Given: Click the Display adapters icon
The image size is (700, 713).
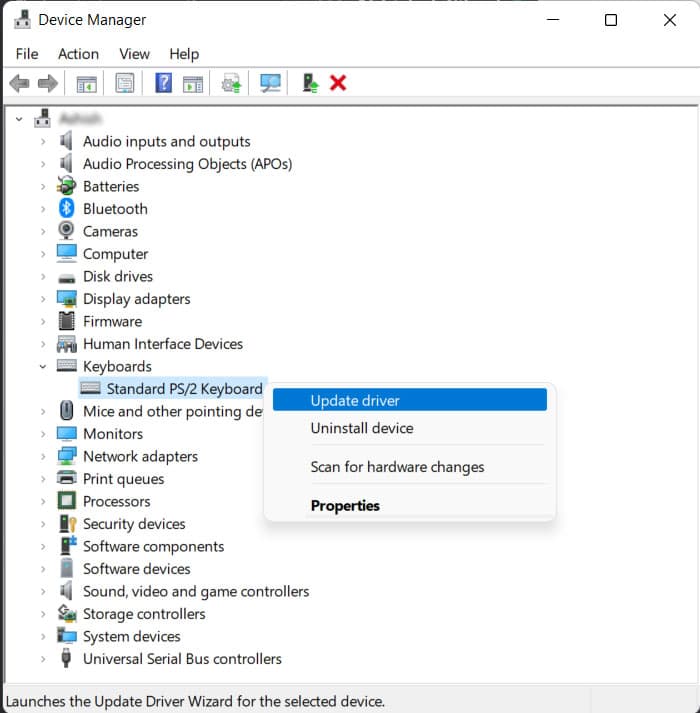Looking at the screenshot, I should point(67,298).
